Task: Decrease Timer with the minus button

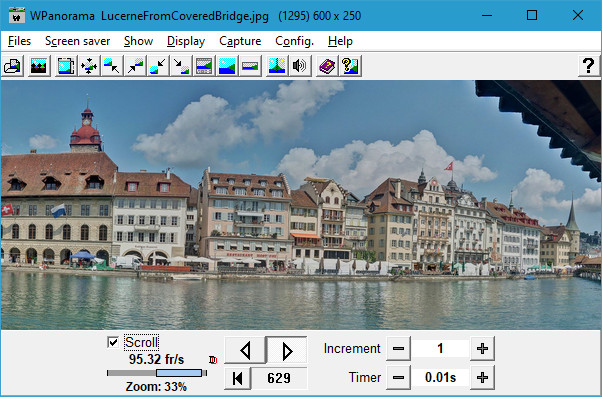Action: (x=399, y=377)
